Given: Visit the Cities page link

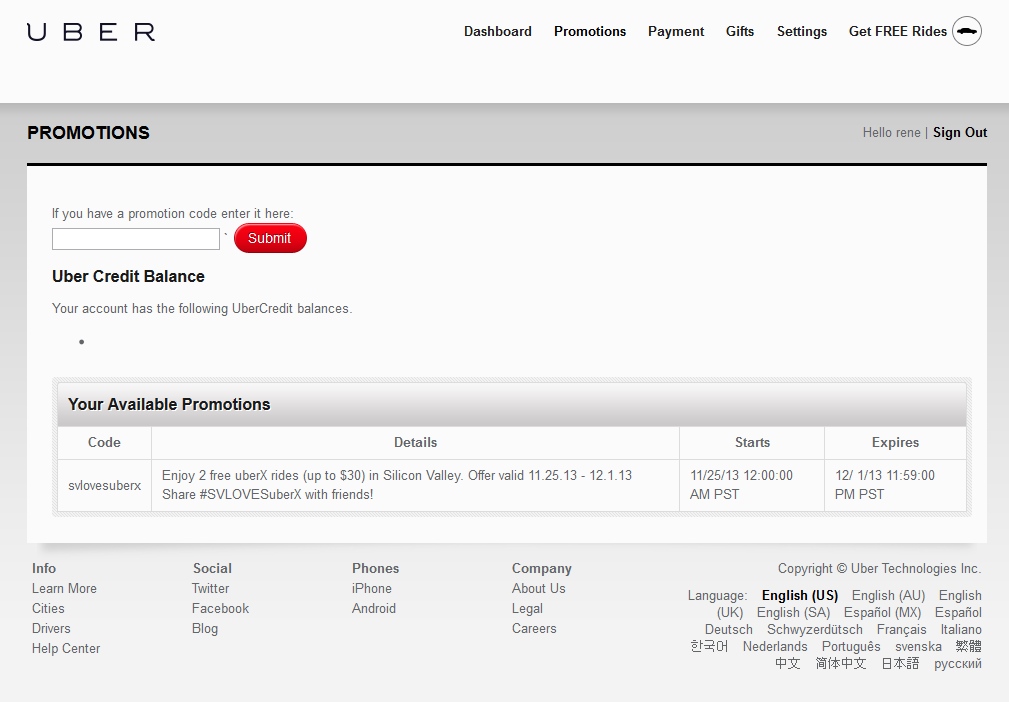Looking at the screenshot, I should coord(48,608).
